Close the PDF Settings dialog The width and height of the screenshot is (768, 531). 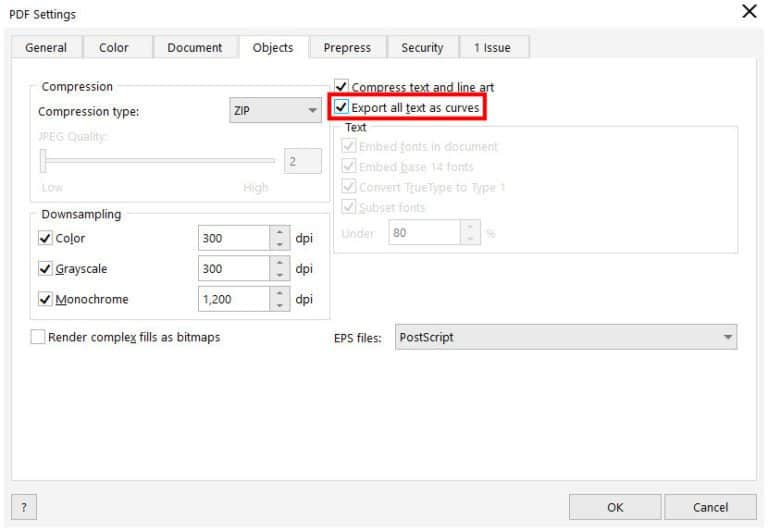[748, 12]
